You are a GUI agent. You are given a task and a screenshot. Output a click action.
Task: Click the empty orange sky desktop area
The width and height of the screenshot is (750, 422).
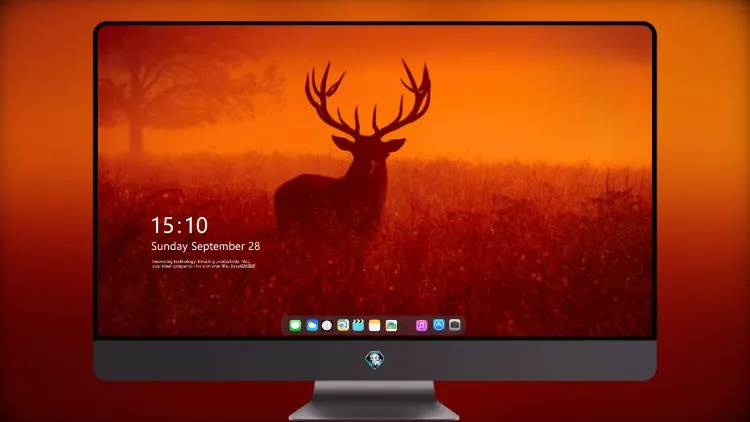[526, 86]
